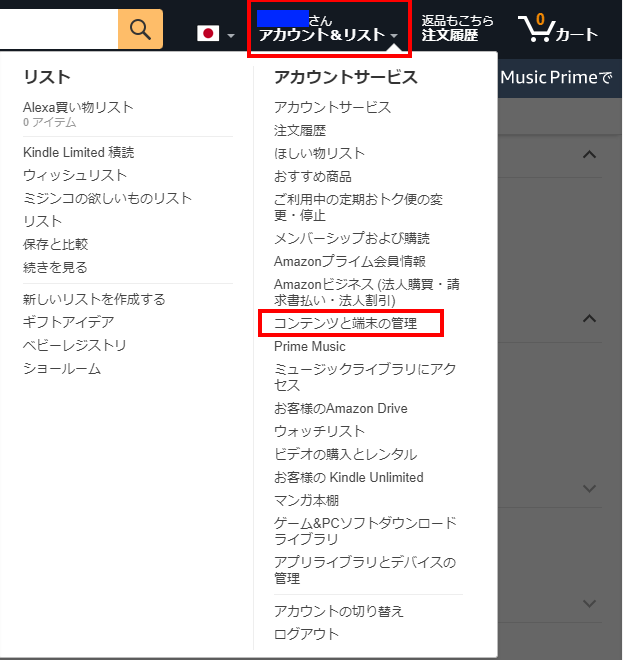Click the Music Primeで banner text
The height and width of the screenshot is (660, 623).
click(556, 78)
